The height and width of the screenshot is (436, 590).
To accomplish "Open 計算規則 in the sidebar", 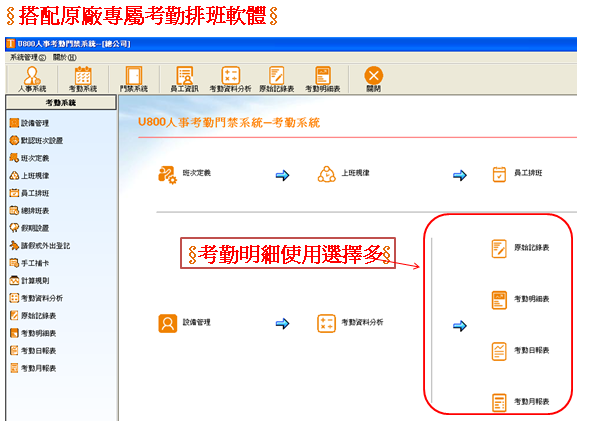I will tap(29, 280).
